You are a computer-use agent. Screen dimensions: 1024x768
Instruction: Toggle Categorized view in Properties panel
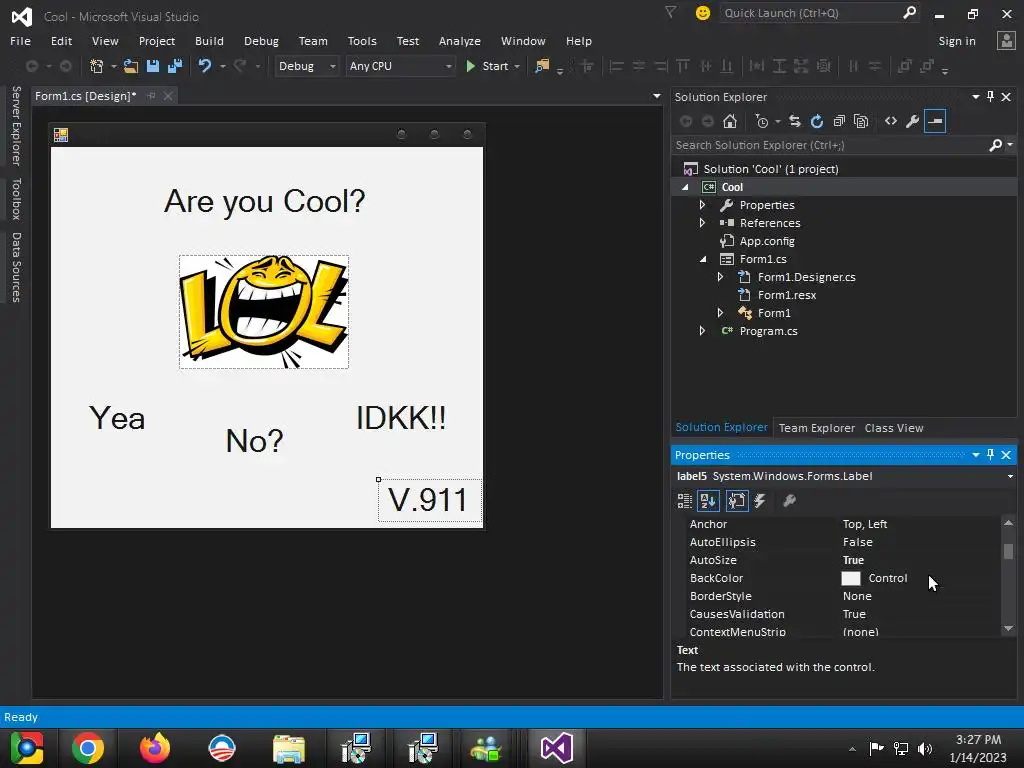[684, 501]
